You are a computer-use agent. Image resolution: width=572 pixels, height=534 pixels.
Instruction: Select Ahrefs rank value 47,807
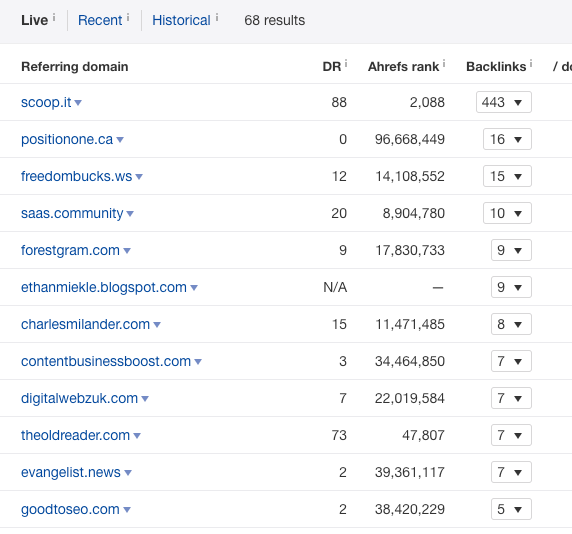point(424,436)
